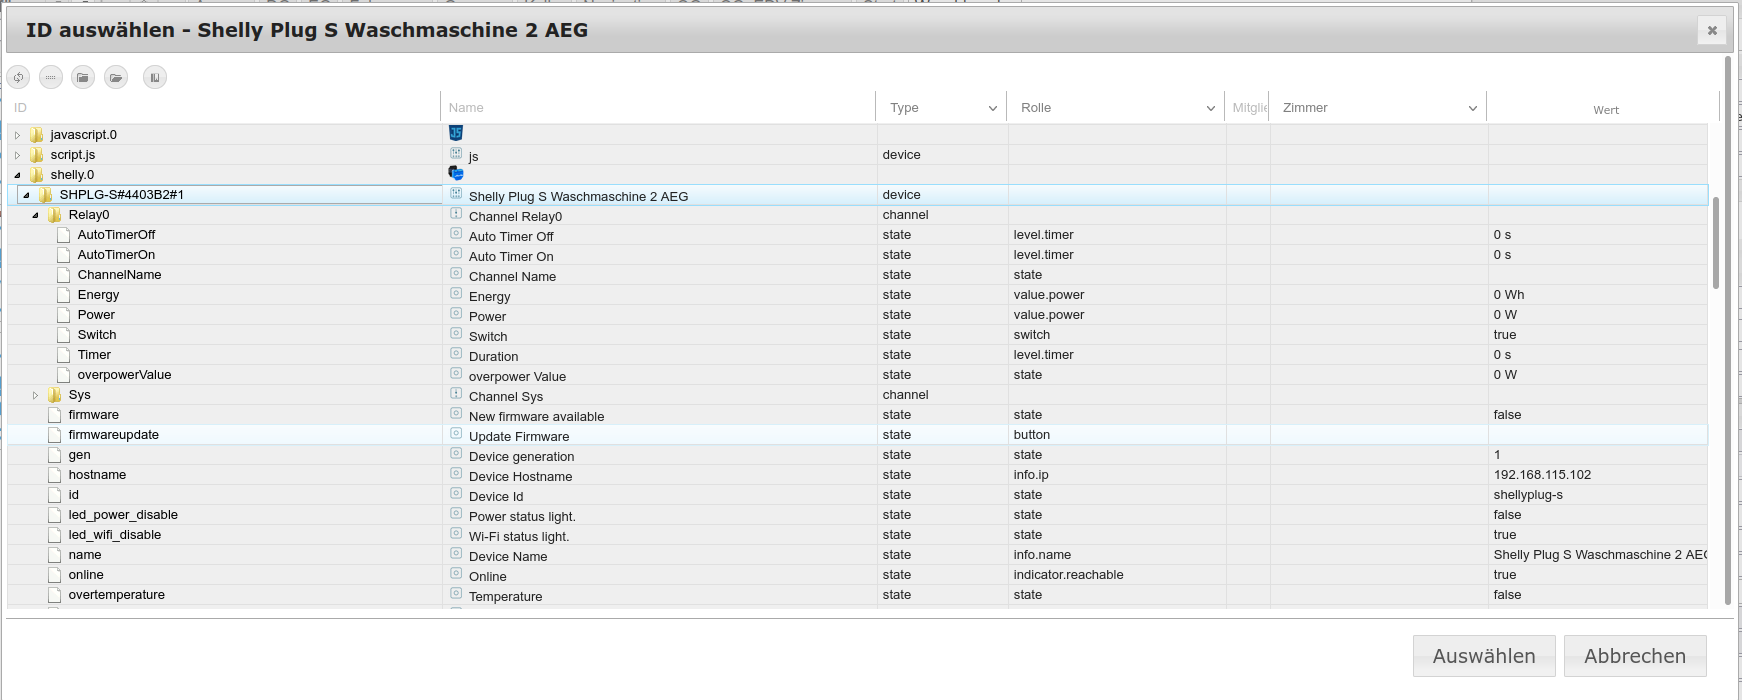This screenshot has width=1742, height=700.
Task: Expand the script.js tree node
Action: (x=17, y=155)
